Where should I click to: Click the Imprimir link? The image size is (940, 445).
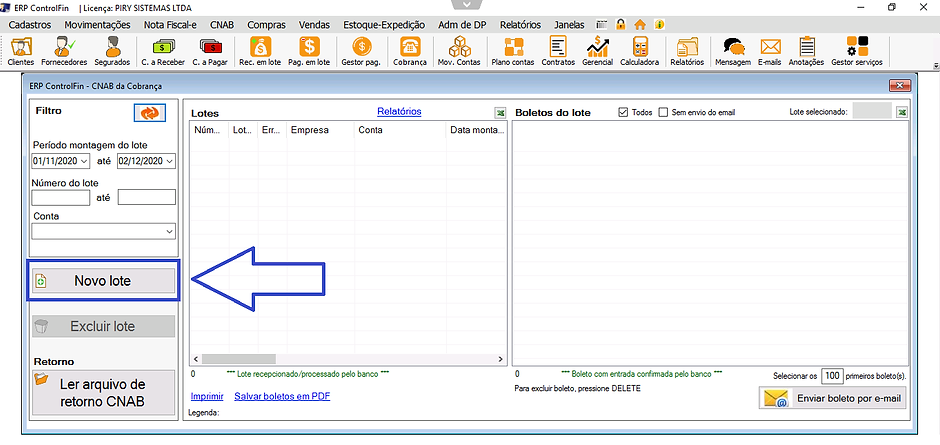[x=207, y=396]
